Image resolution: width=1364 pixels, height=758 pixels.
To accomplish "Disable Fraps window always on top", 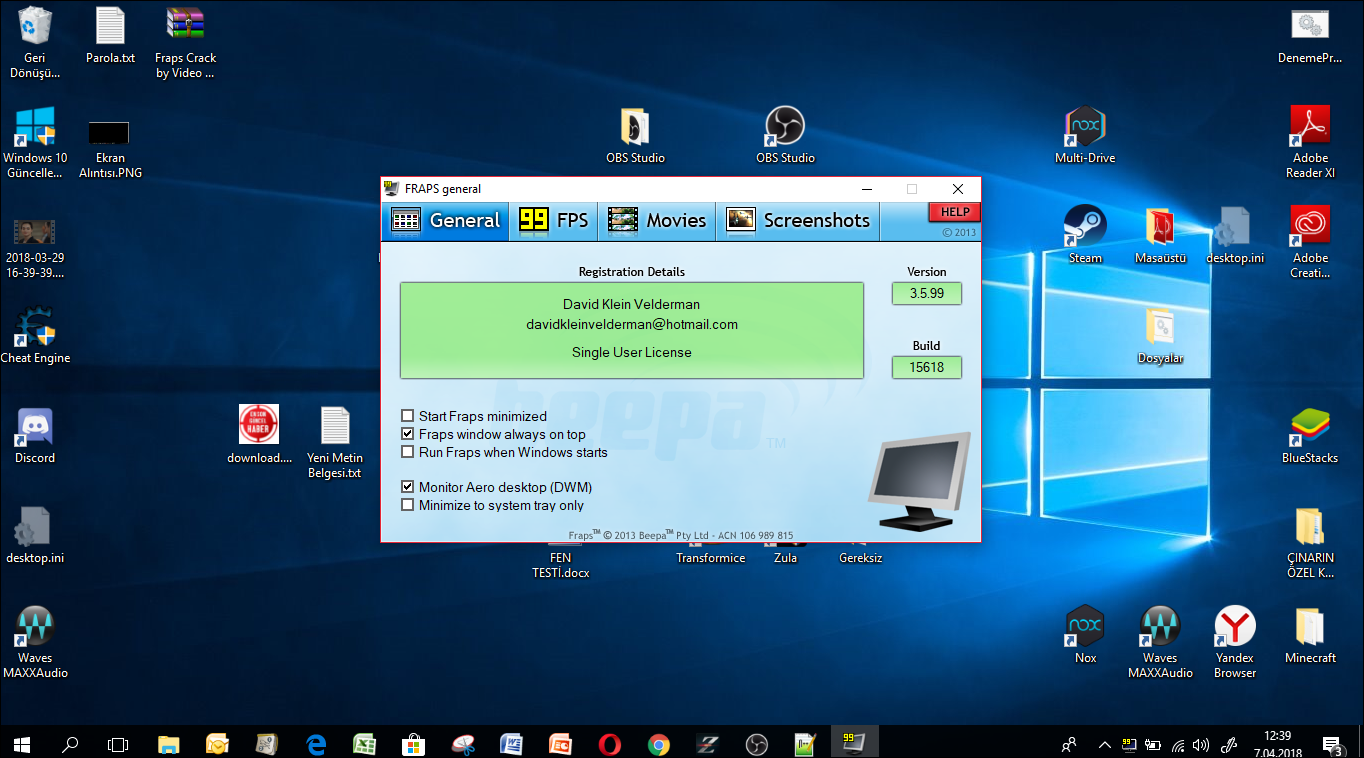I will (x=408, y=433).
